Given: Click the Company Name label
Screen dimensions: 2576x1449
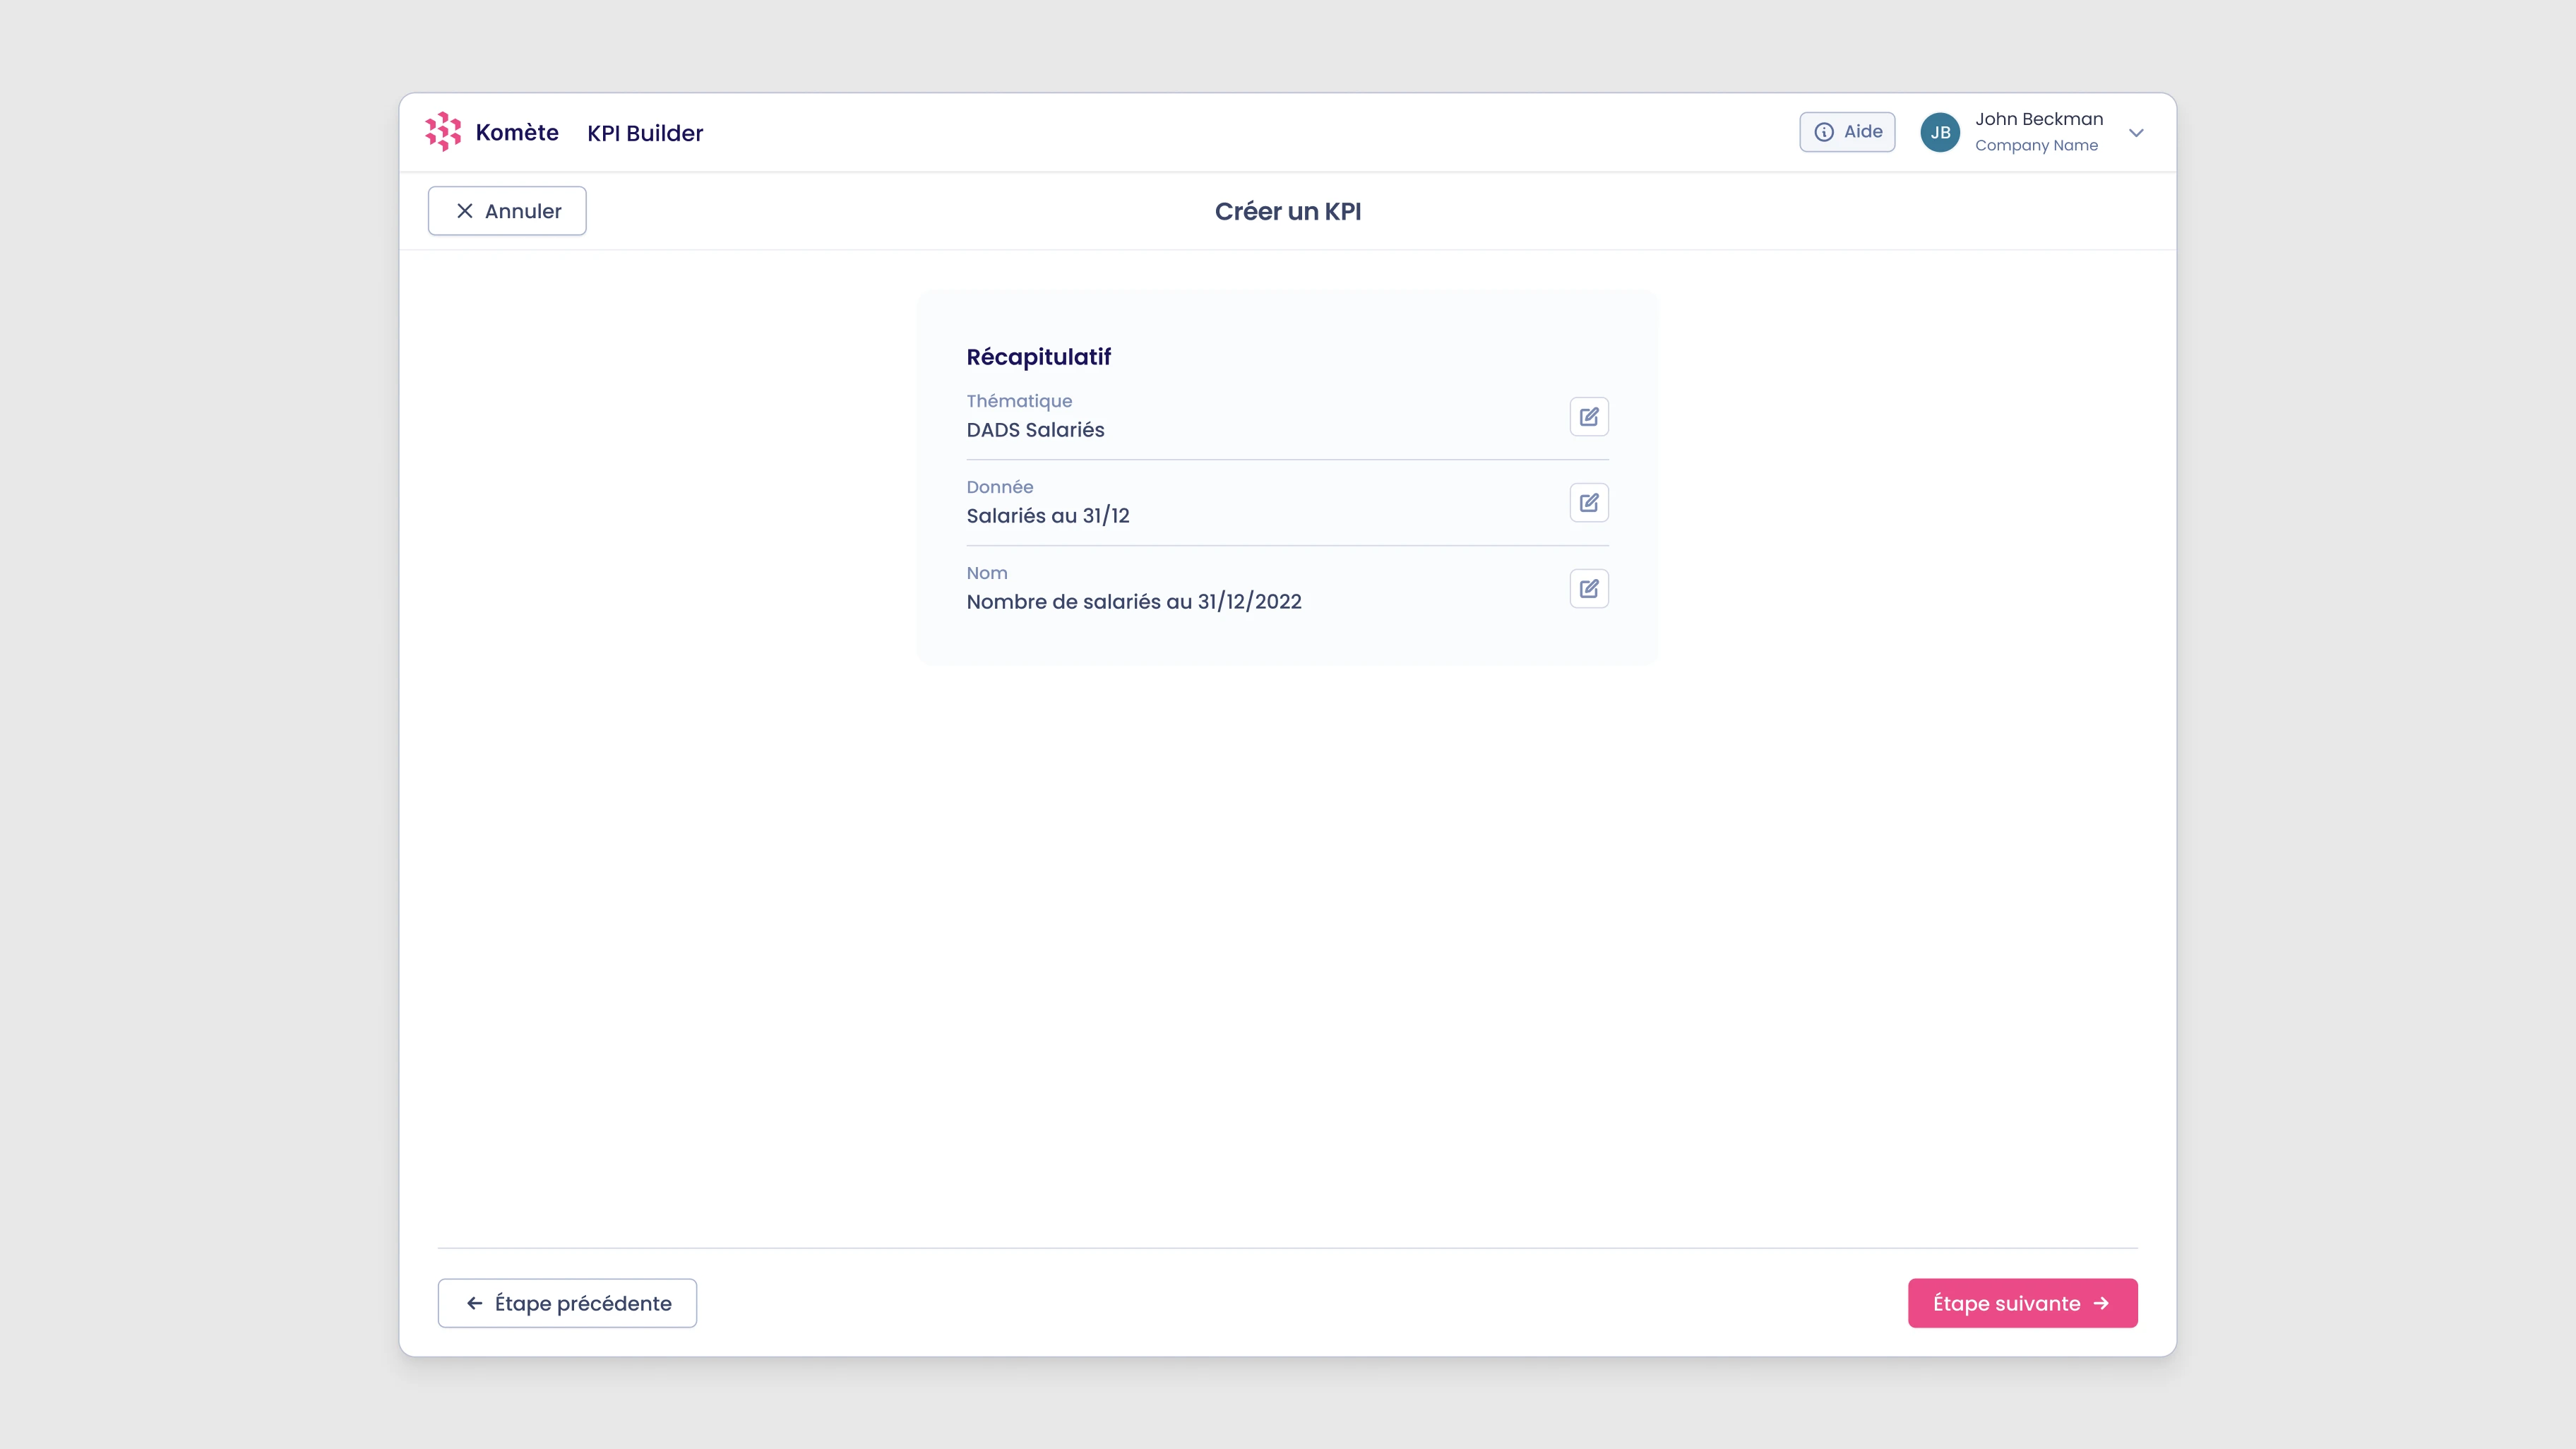Looking at the screenshot, I should click(2035, 146).
